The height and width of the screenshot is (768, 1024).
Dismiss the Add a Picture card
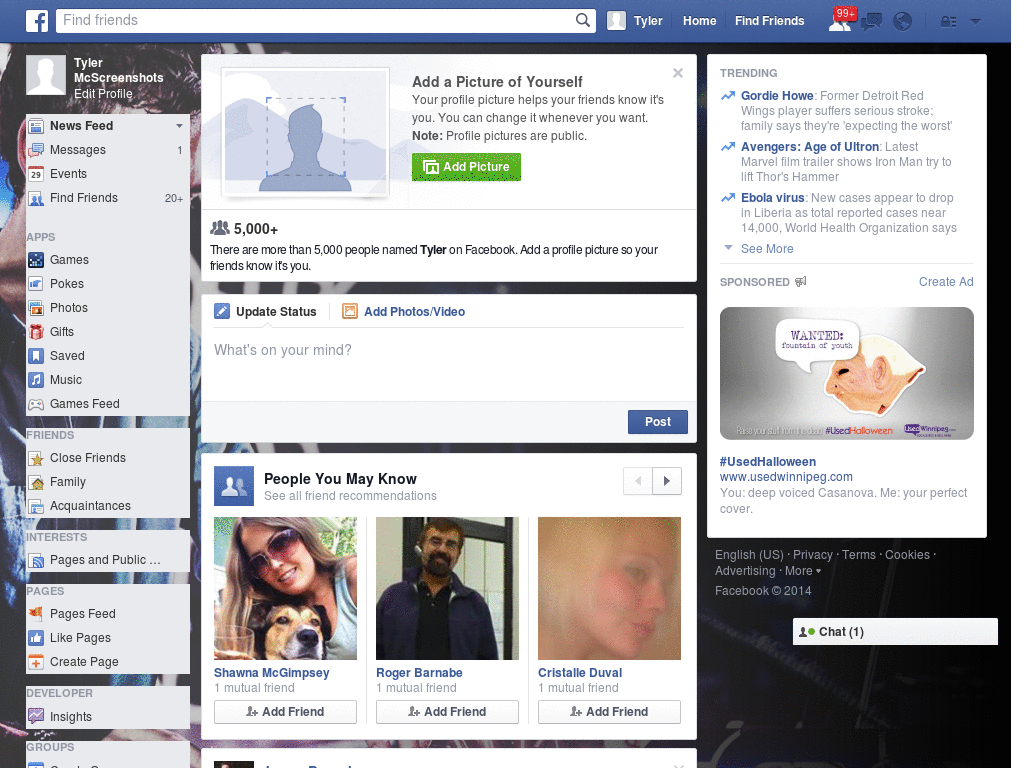(x=678, y=73)
